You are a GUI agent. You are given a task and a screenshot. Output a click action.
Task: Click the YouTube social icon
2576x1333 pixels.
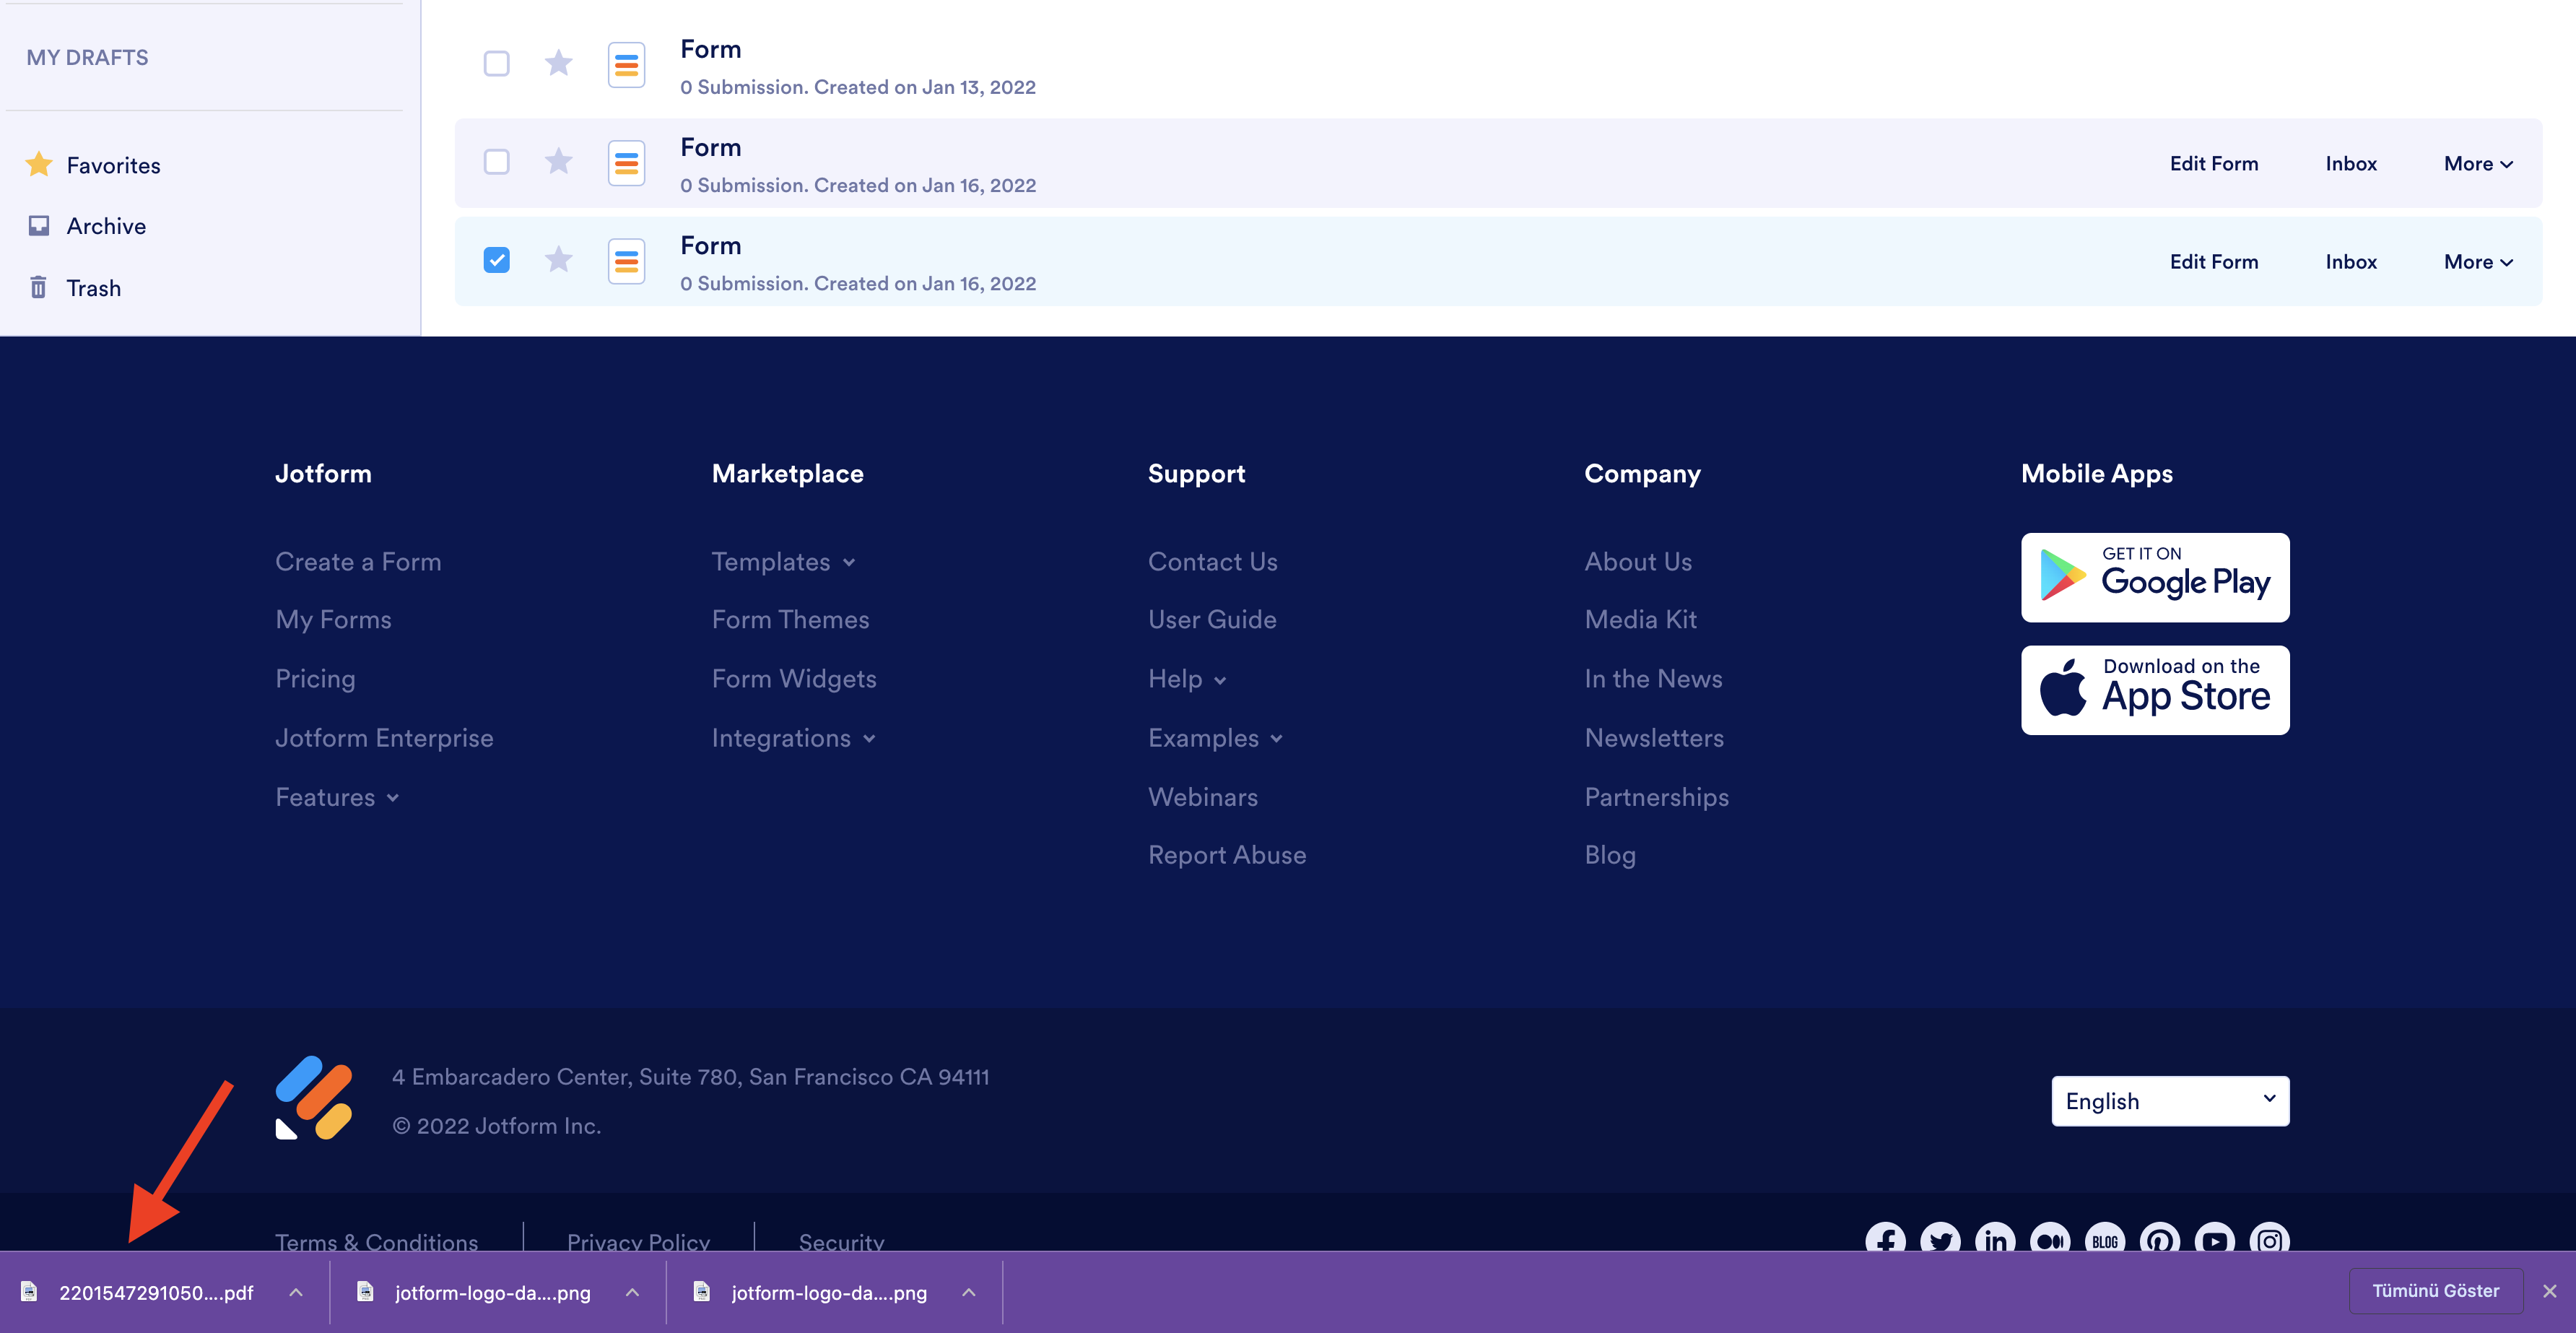click(2214, 1240)
